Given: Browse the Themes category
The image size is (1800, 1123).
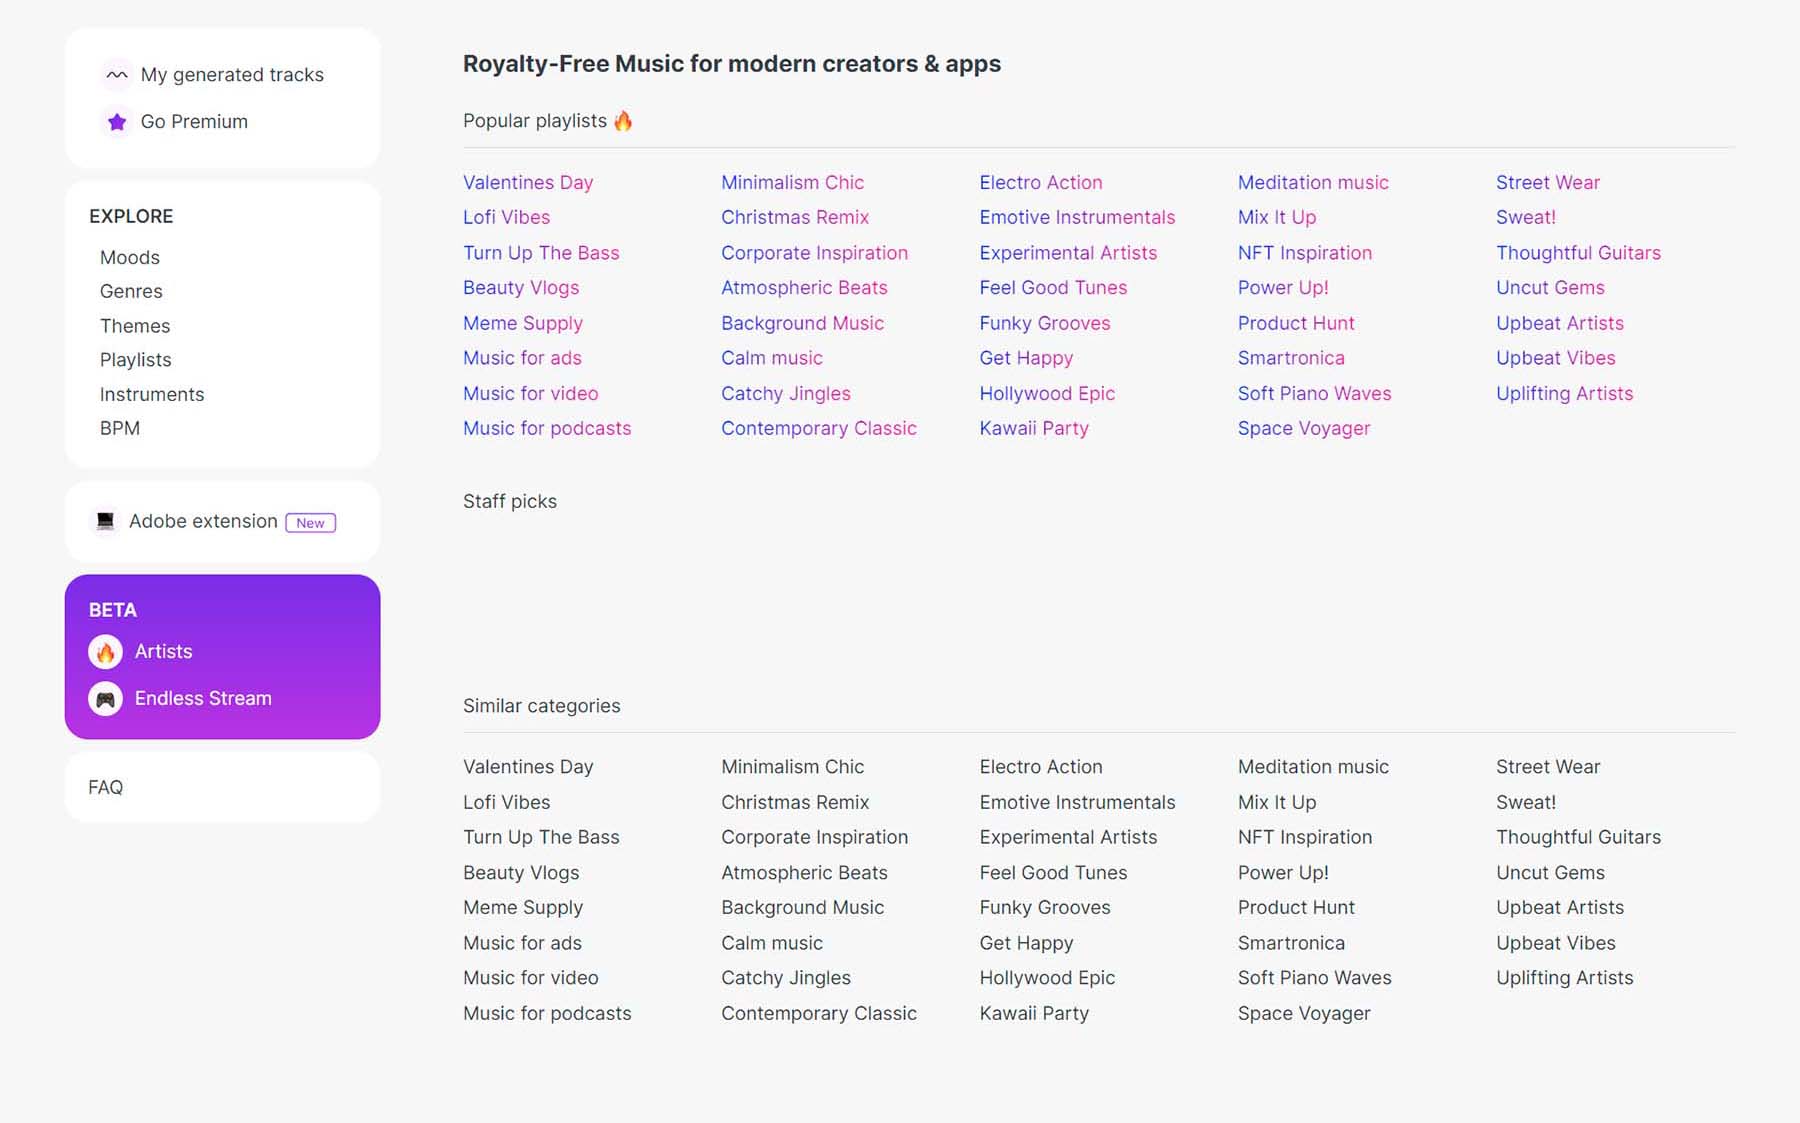Looking at the screenshot, I should tap(134, 325).
